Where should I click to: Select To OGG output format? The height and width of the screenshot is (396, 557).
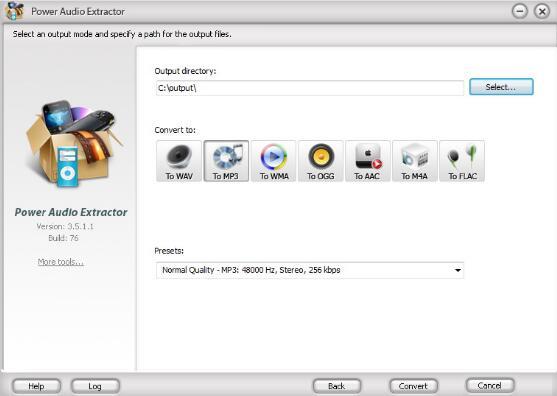tap(321, 161)
